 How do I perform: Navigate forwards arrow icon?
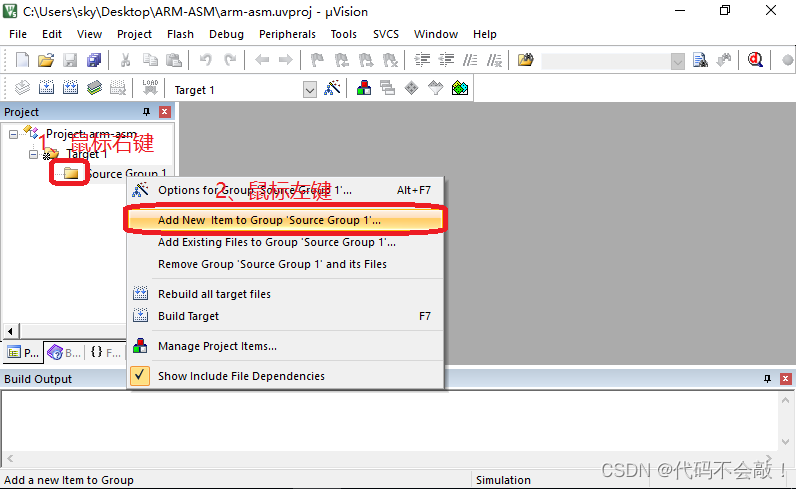pos(286,60)
